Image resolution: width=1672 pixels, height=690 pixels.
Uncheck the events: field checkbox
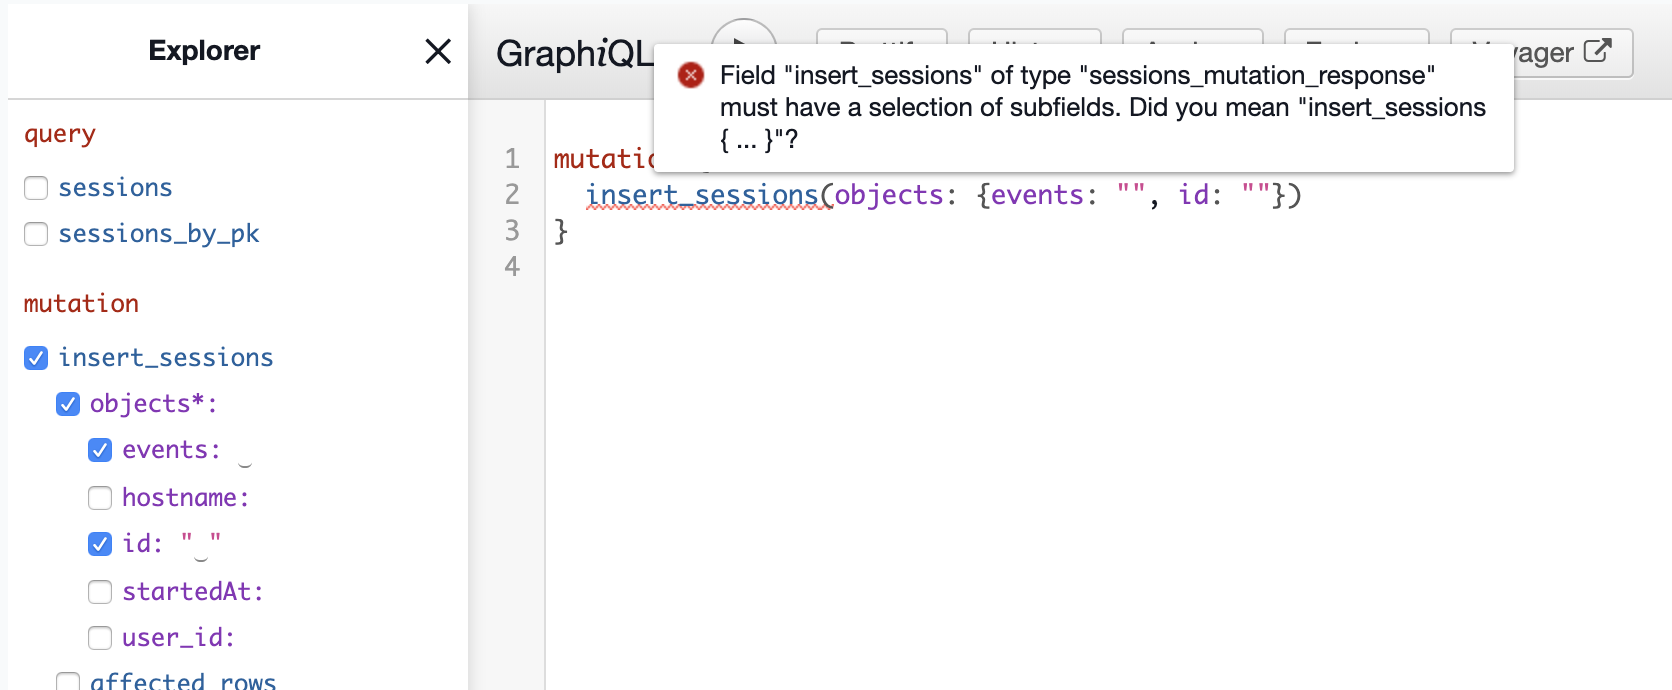tap(100, 450)
